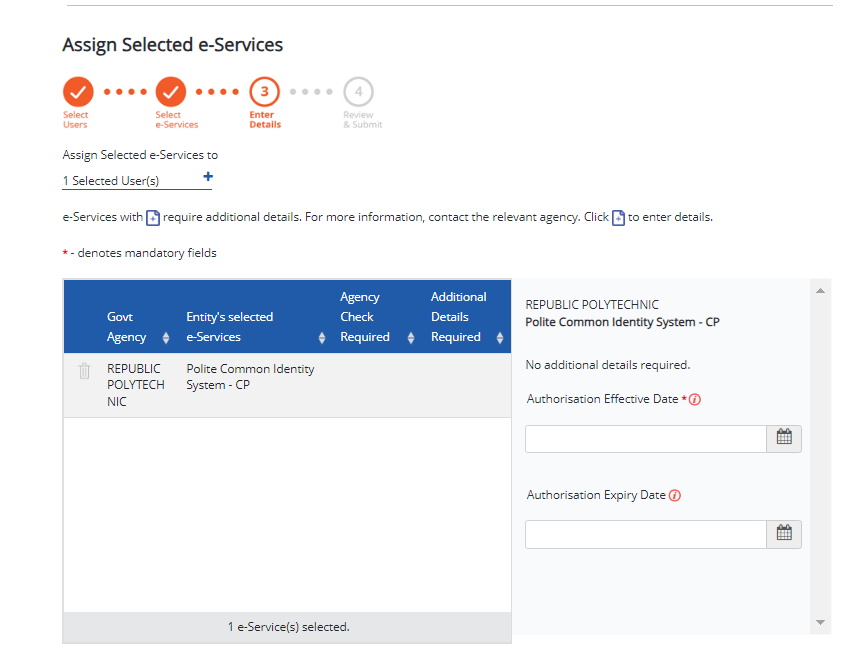
Task: Open the 1 Selected User(s) link
Action: (111, 181)
